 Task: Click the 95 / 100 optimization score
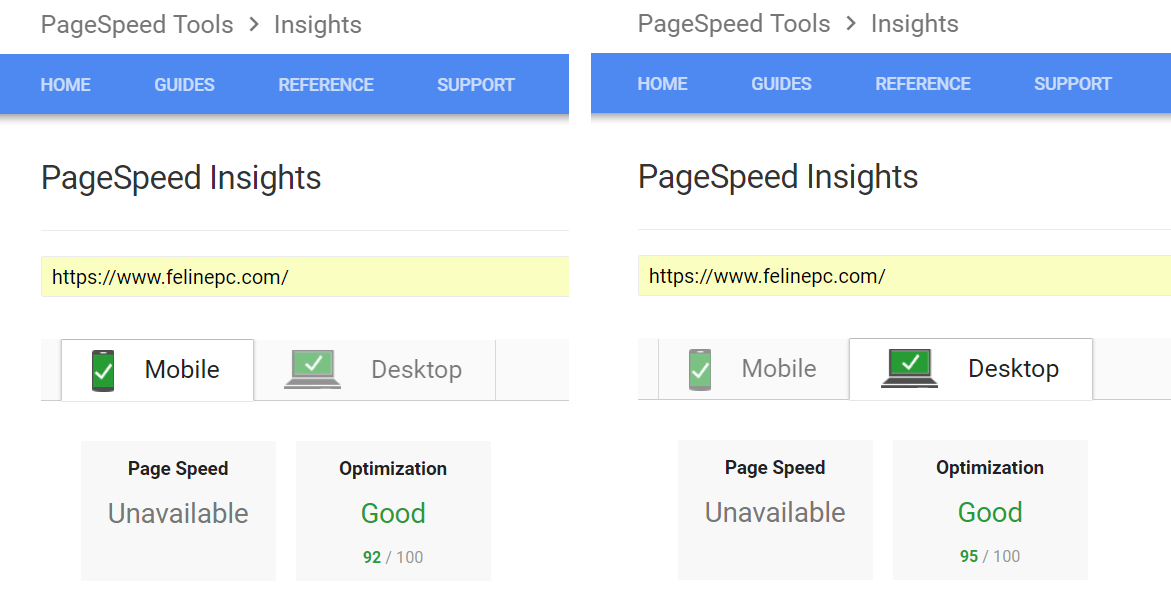[990, 557]
